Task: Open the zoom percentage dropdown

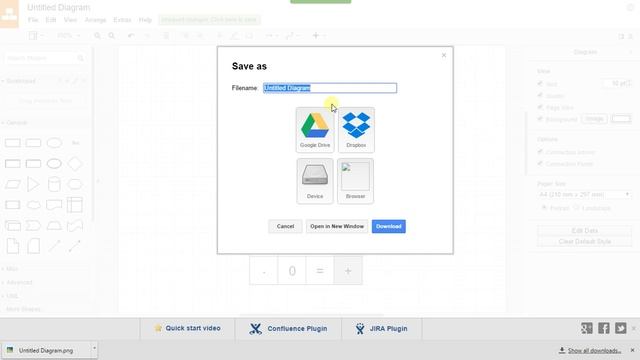Action: [68, 36]
